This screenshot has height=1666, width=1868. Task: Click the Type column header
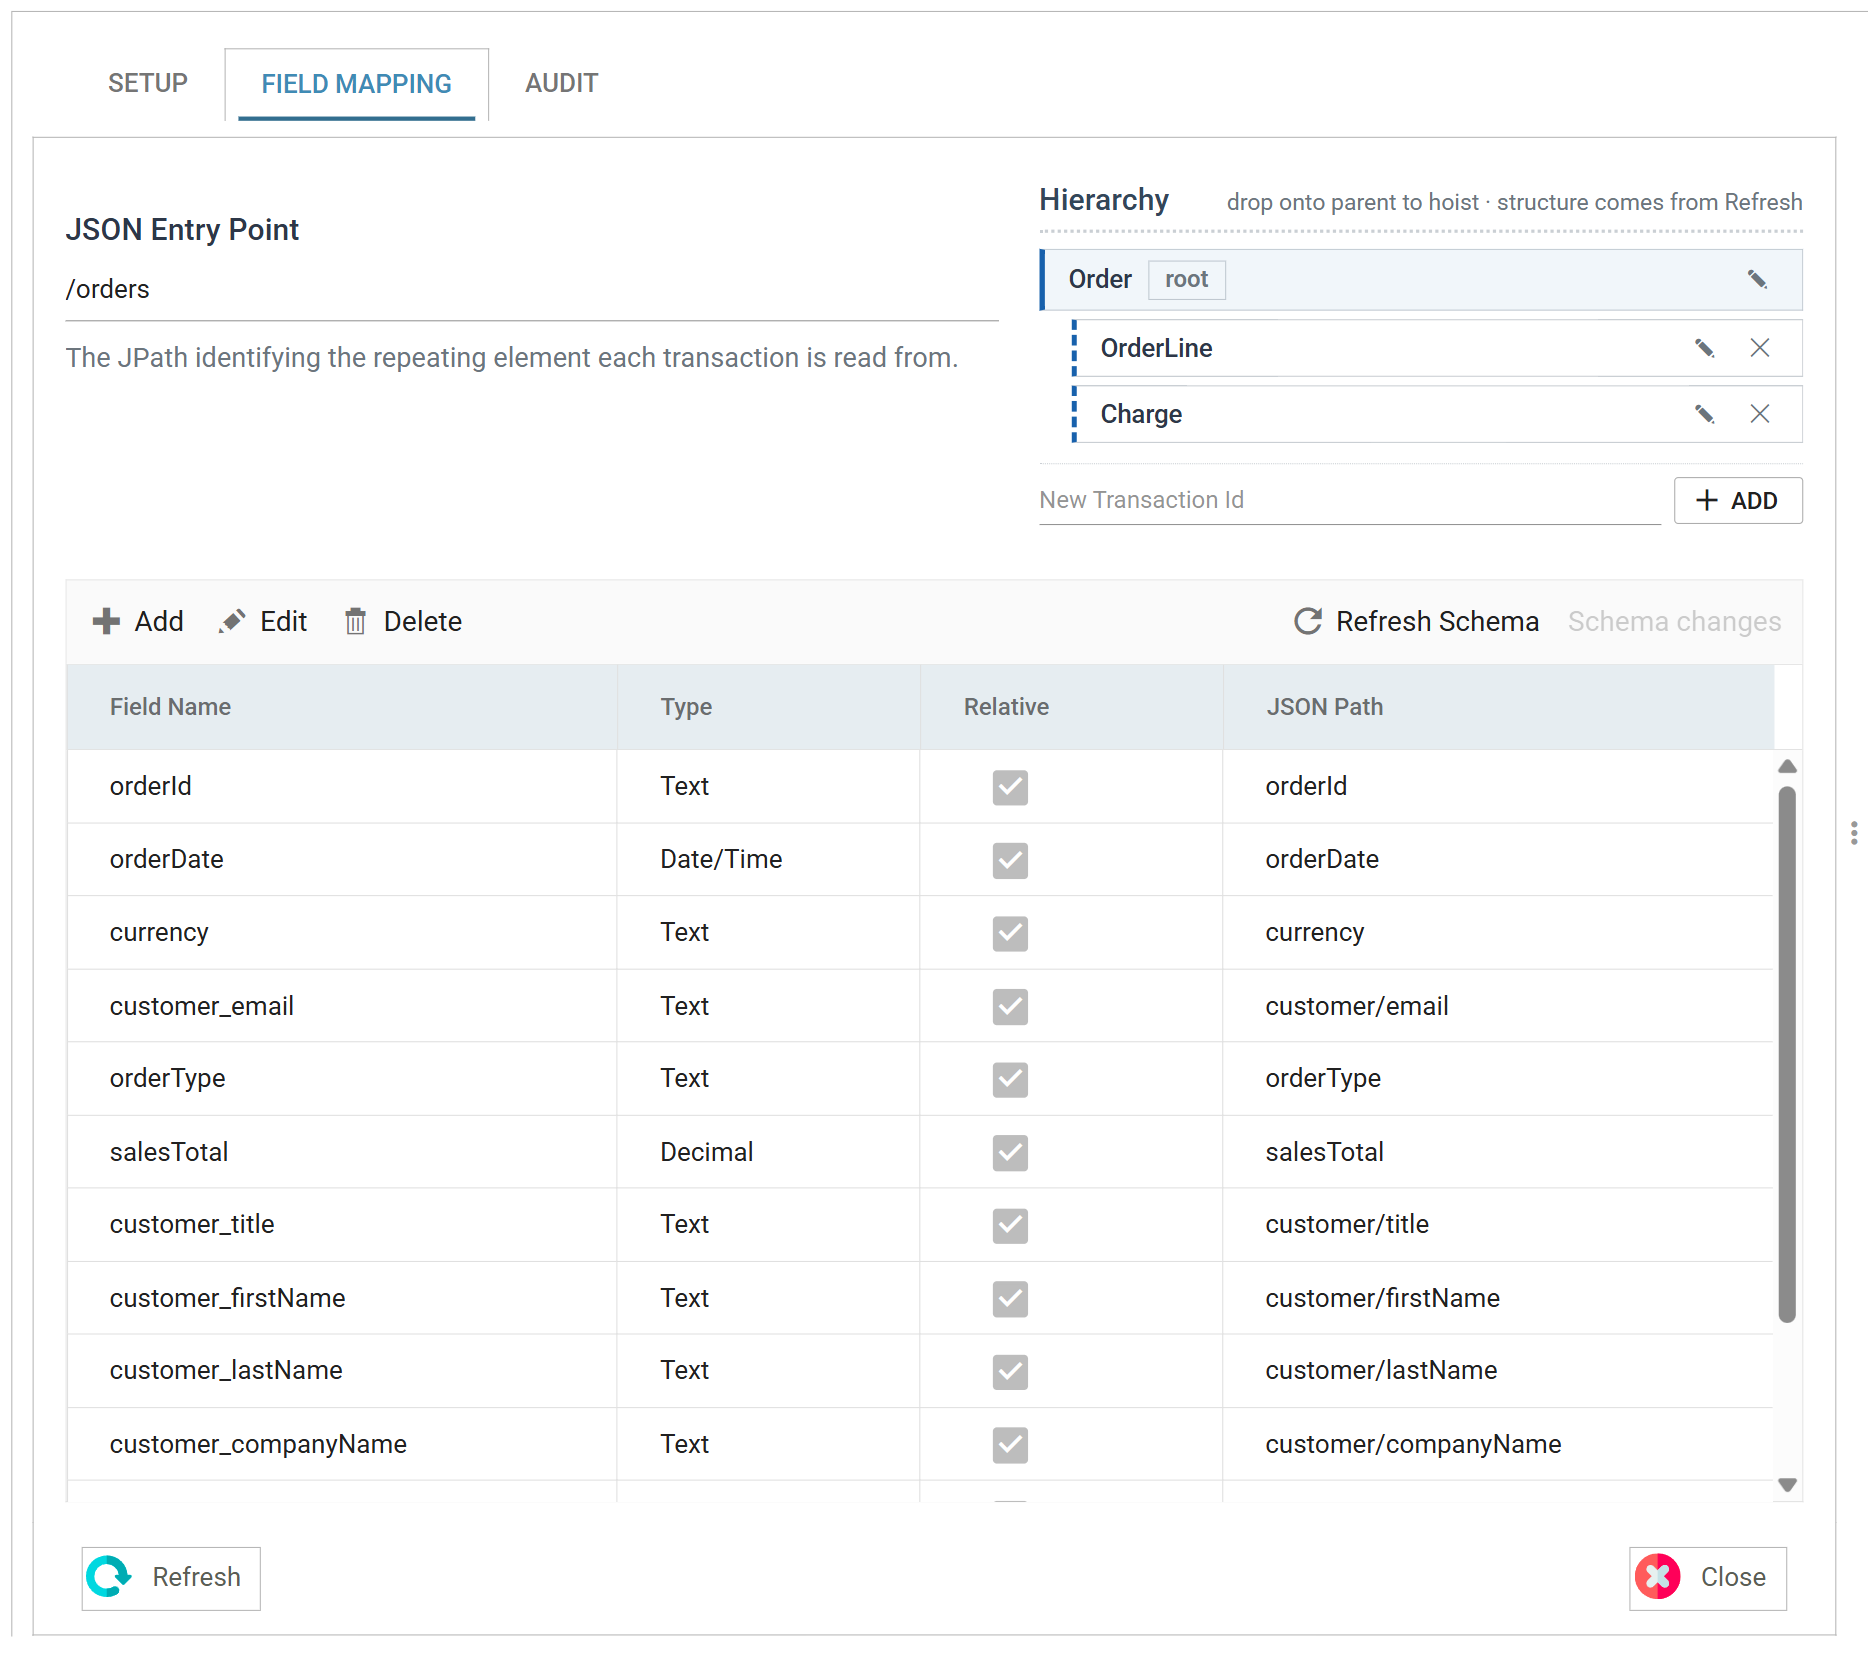pos(768,707)
